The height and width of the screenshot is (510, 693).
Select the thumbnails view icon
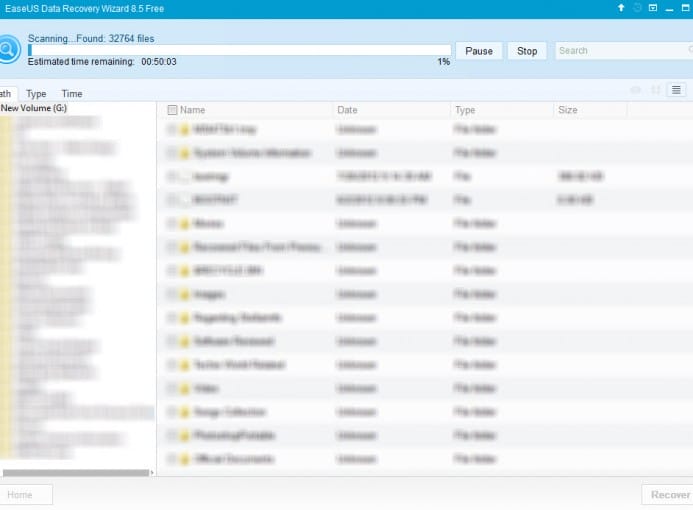click(655, 90)
